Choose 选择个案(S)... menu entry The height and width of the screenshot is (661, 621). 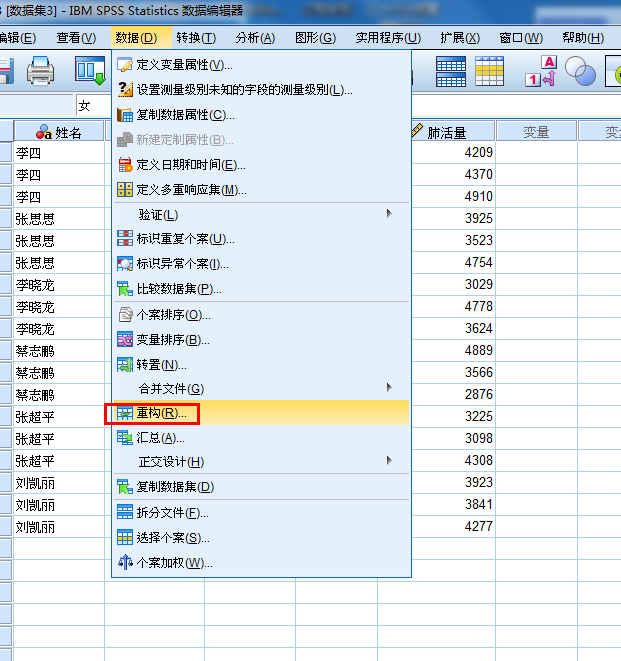261,537
